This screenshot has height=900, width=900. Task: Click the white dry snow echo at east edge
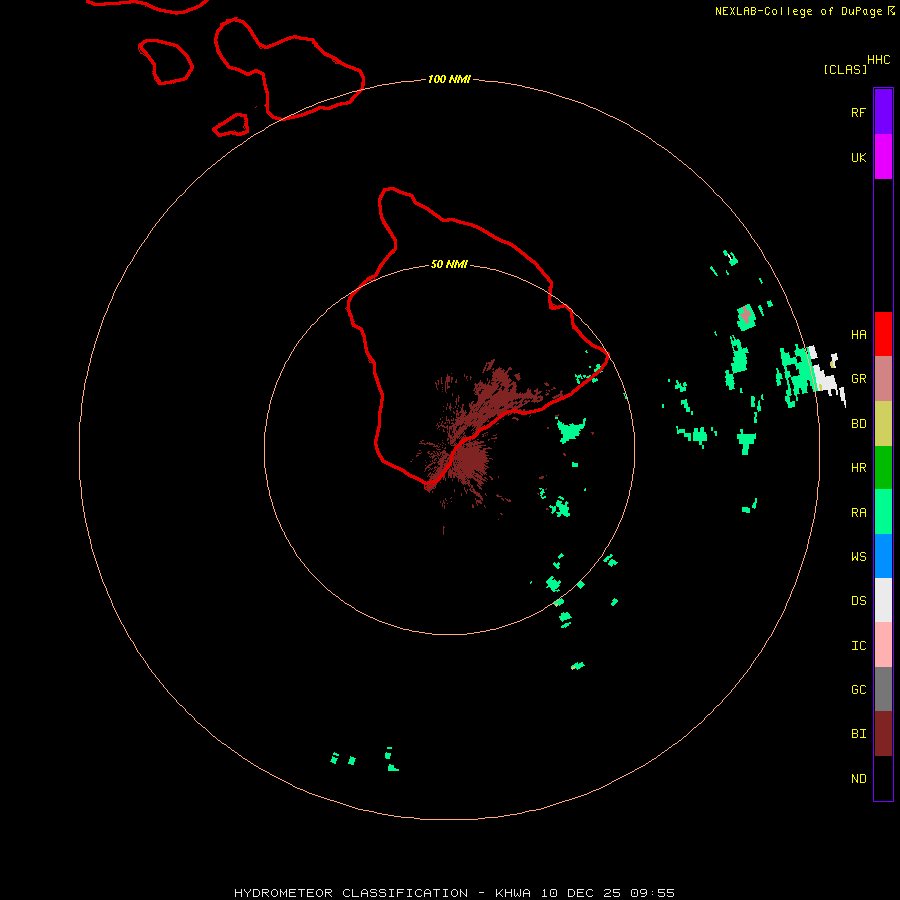click(827, 379)
